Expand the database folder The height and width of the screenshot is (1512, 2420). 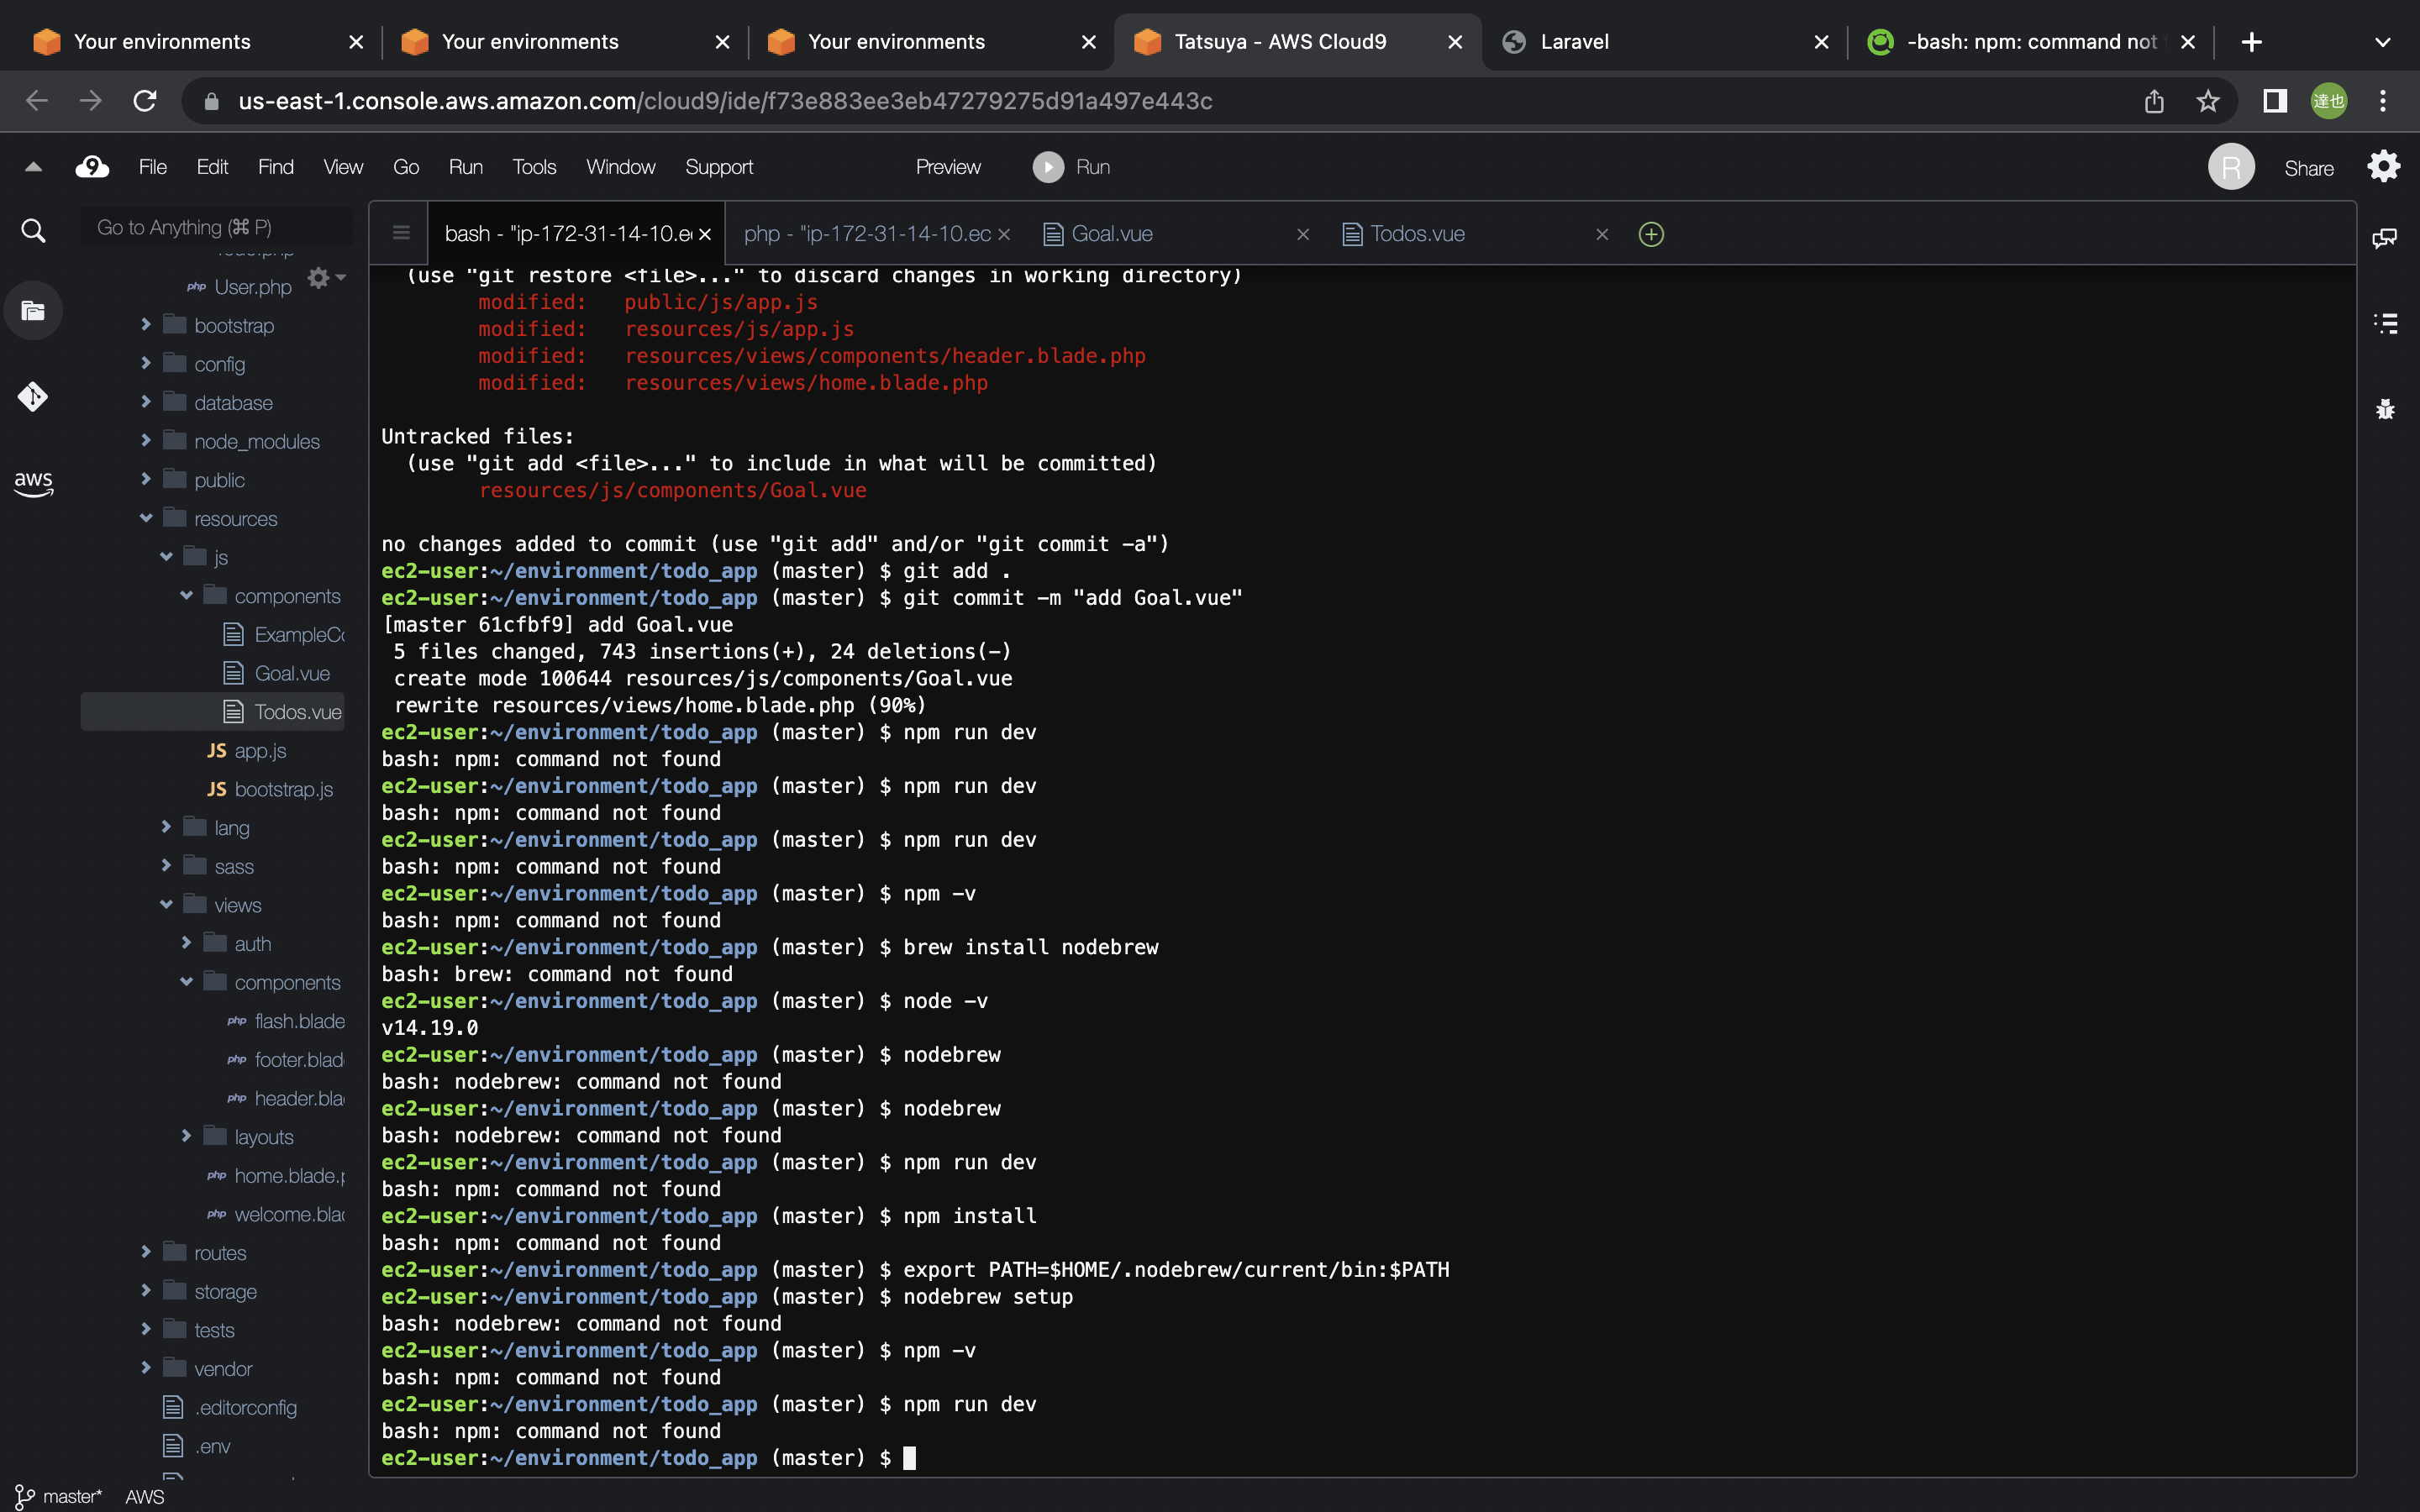coord(146,402)
